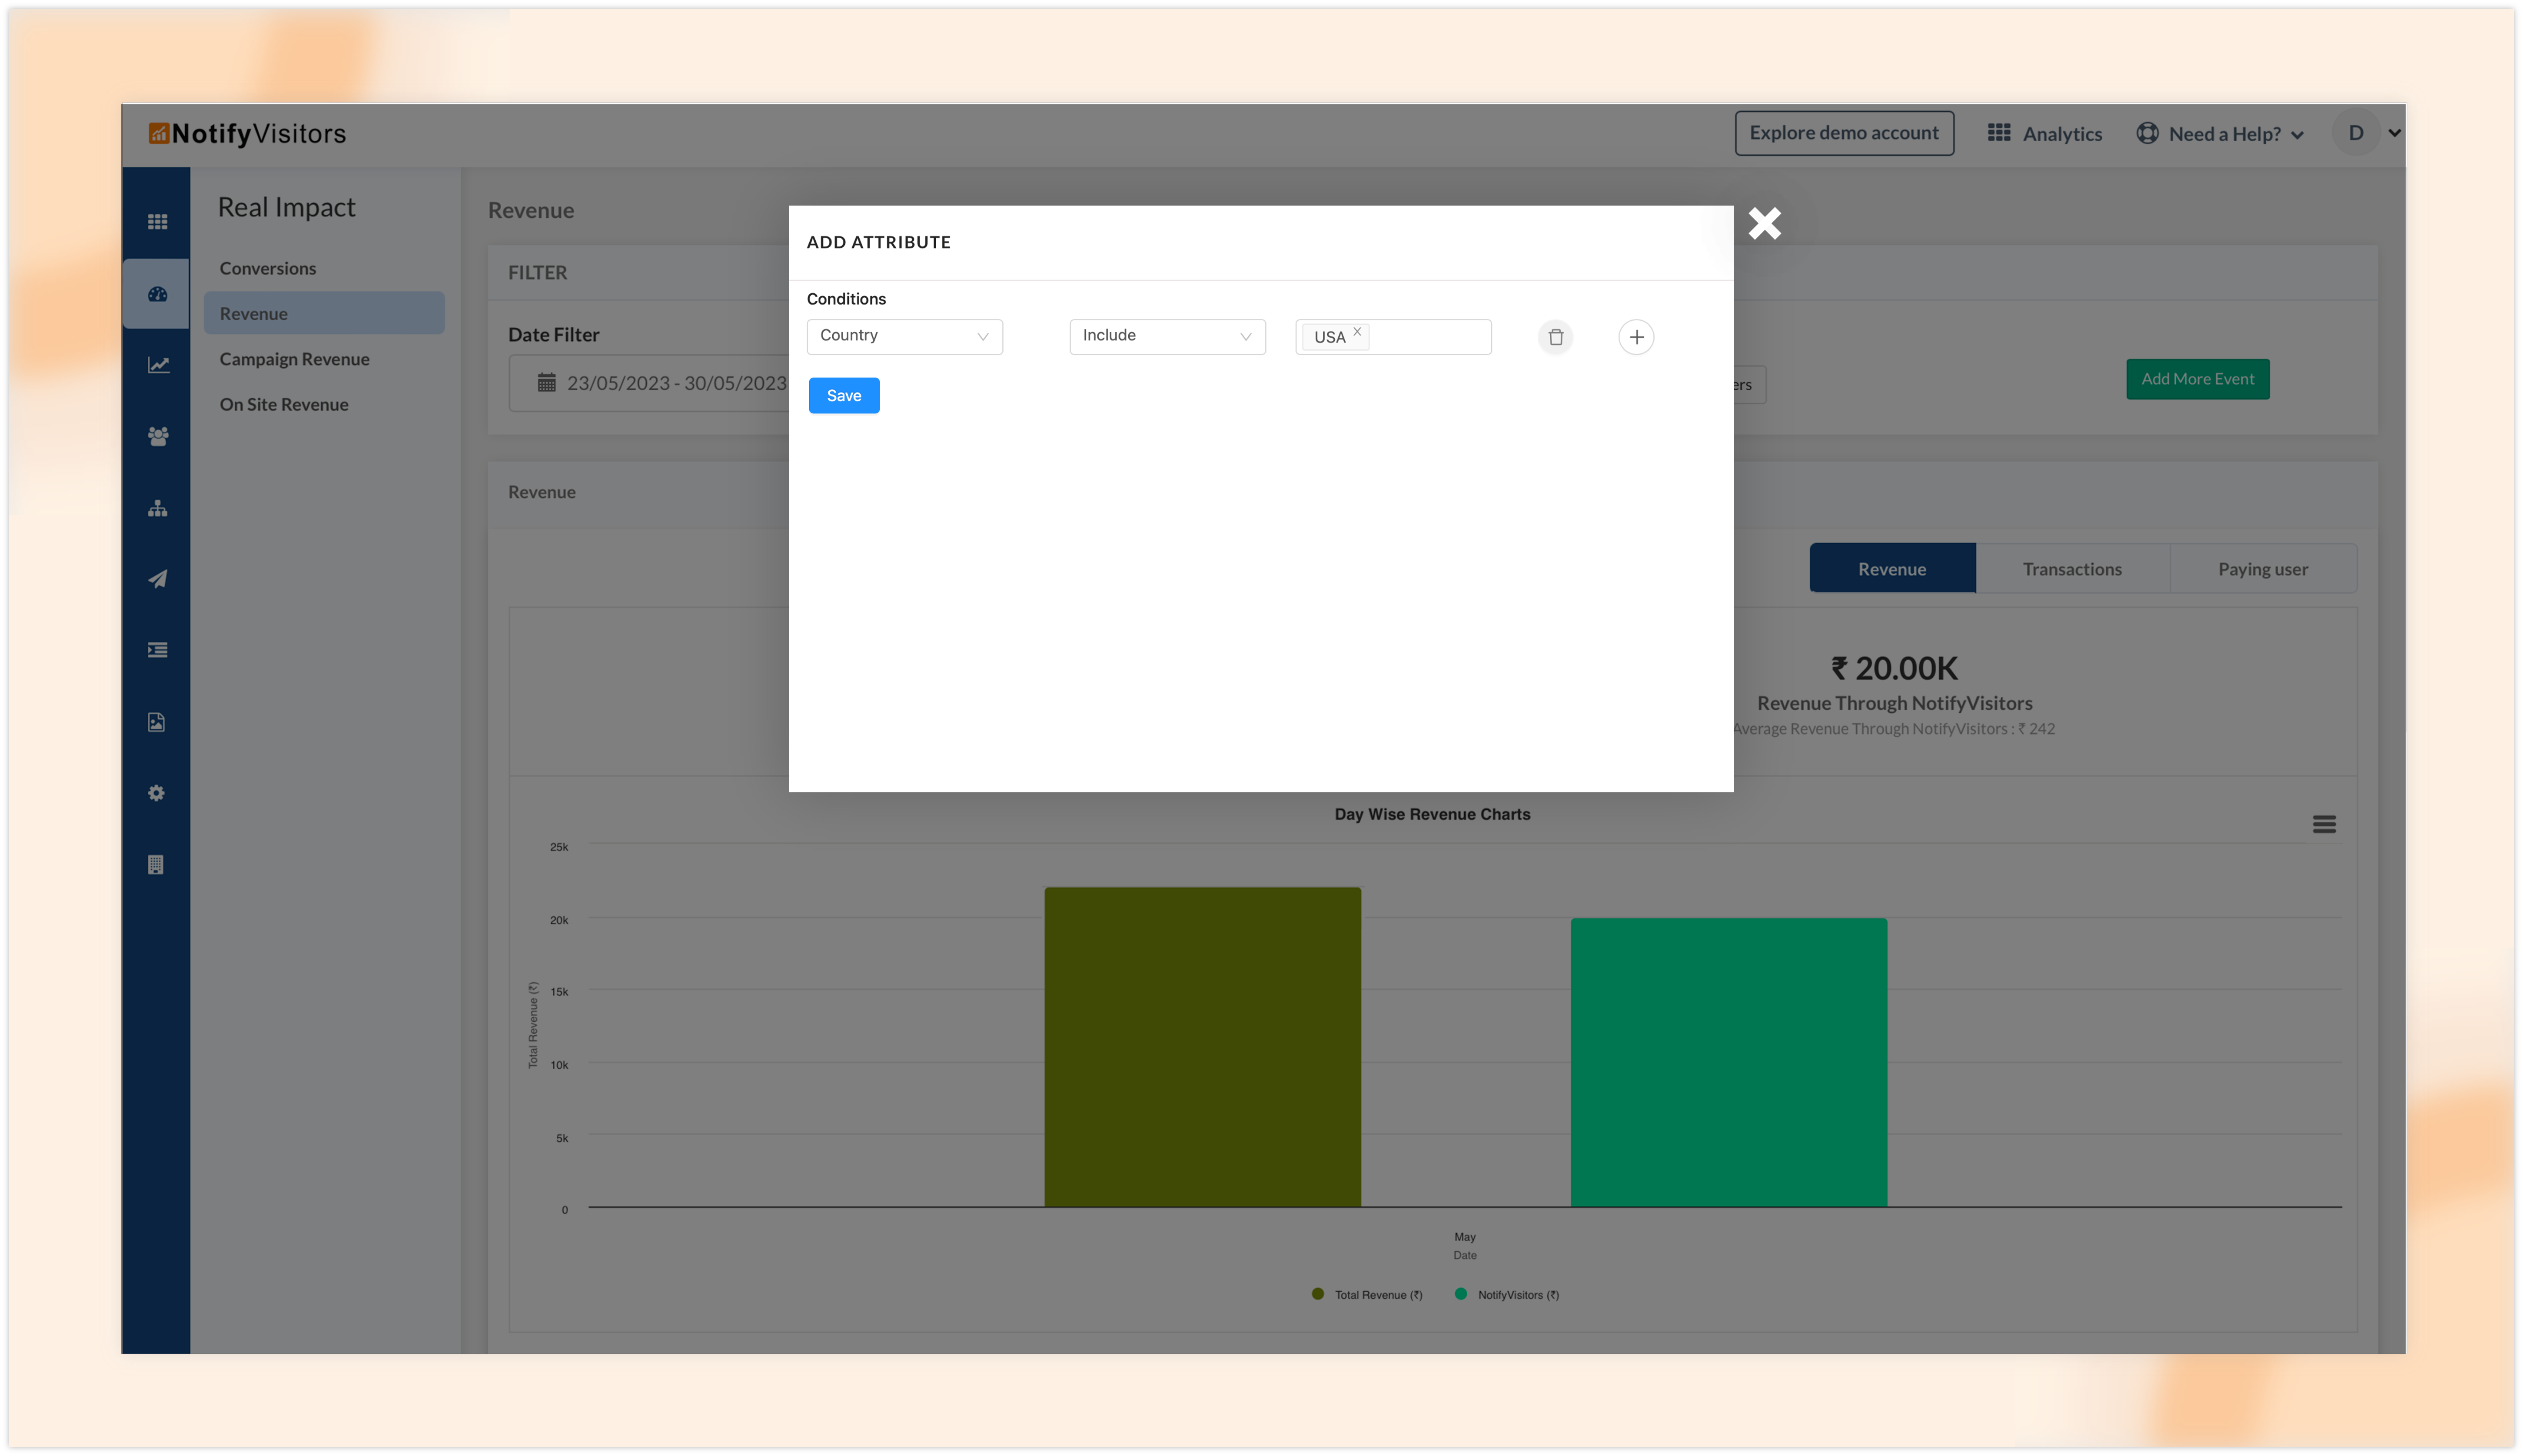
Task: Click Add More Event button
Action: (x=2197, y=378)
